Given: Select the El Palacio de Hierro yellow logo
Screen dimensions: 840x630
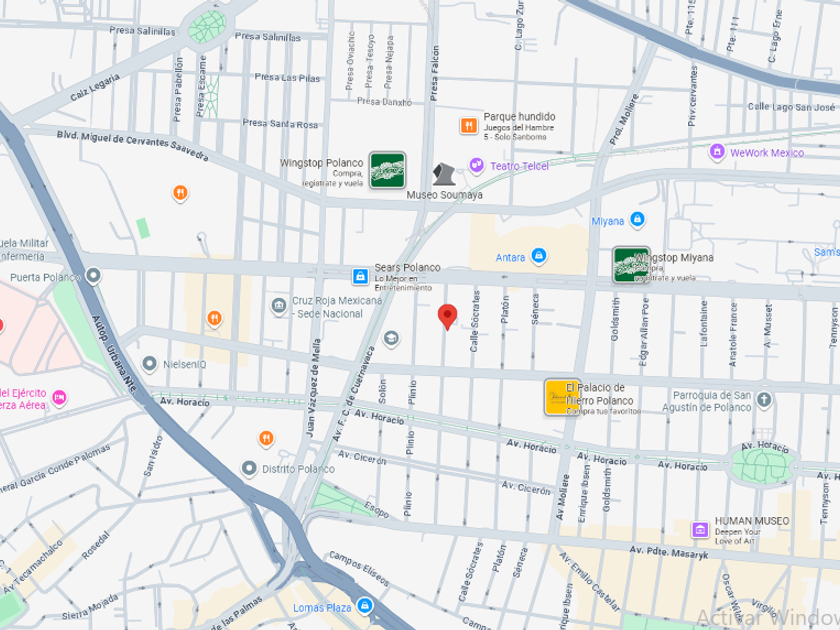Looking at the screenshot, I should [x=561, y=397].
